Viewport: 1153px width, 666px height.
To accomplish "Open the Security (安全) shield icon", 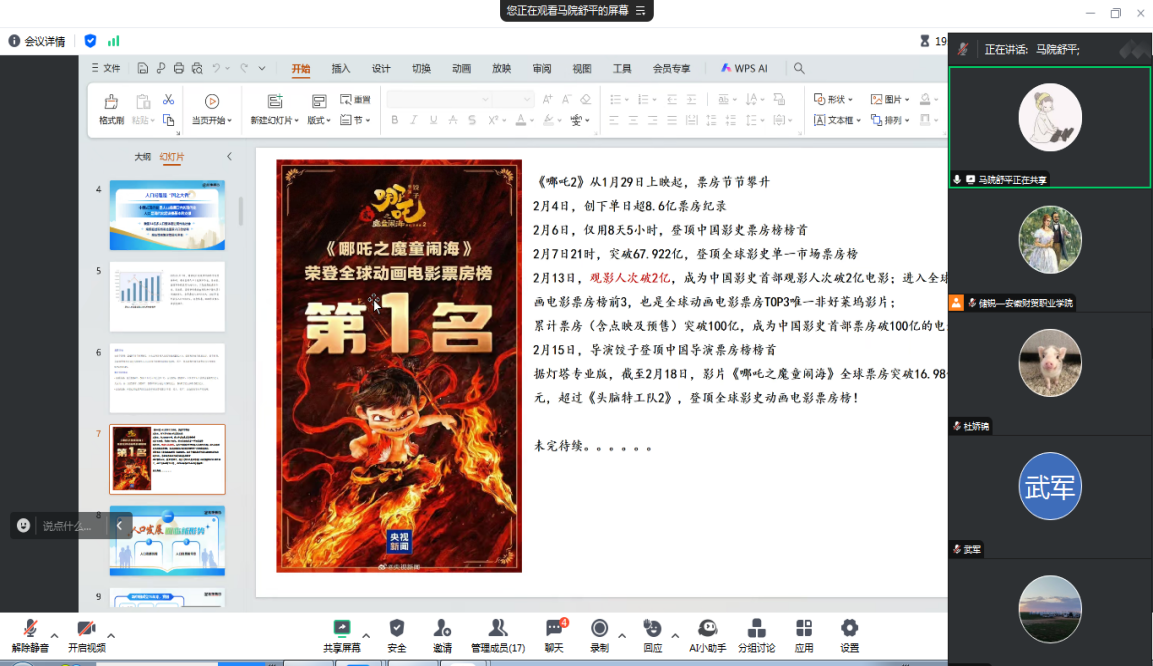I will coord(397,634).
